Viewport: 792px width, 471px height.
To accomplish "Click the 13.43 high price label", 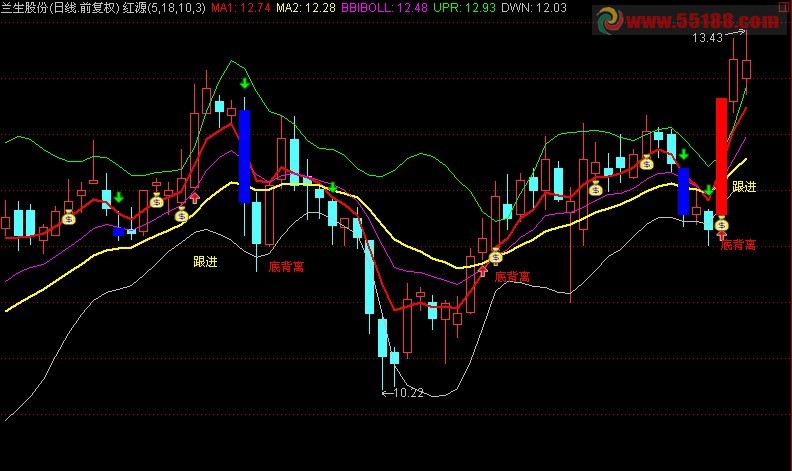I will point(707,37).
